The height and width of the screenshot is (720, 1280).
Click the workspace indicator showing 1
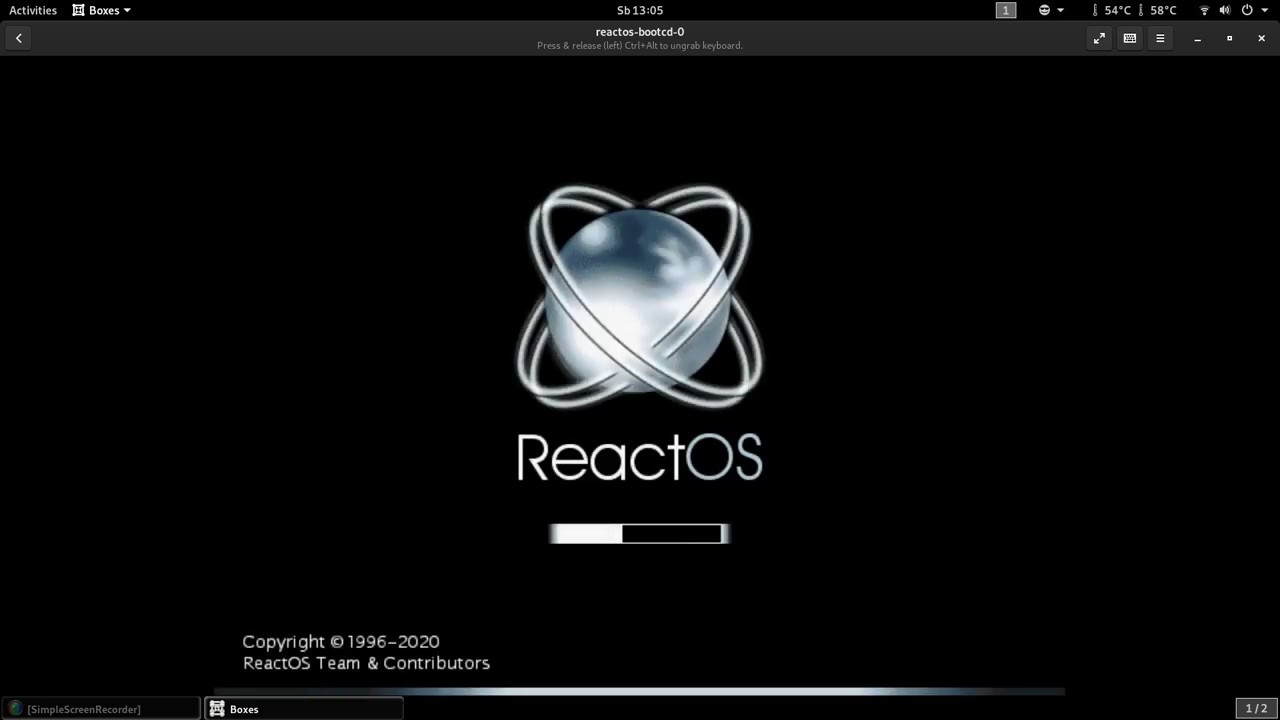[x=1006, y=10]
